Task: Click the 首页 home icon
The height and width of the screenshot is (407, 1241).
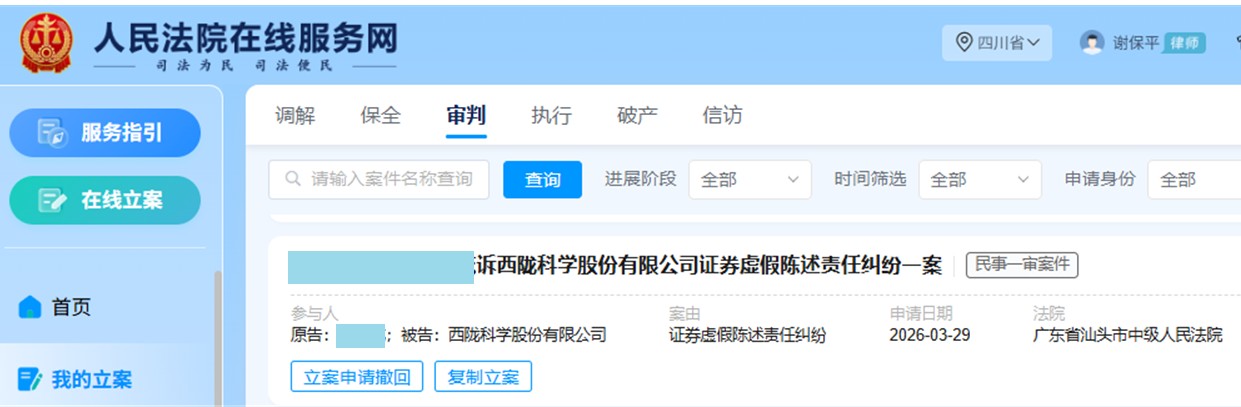Action: (30, 307)
